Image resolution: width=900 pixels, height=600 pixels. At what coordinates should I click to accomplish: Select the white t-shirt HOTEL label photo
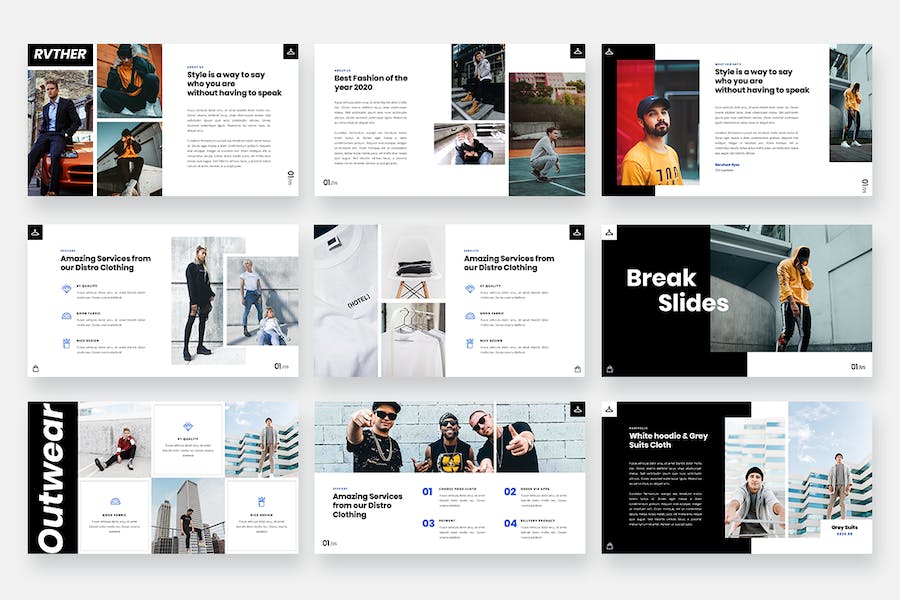[347, 300]
